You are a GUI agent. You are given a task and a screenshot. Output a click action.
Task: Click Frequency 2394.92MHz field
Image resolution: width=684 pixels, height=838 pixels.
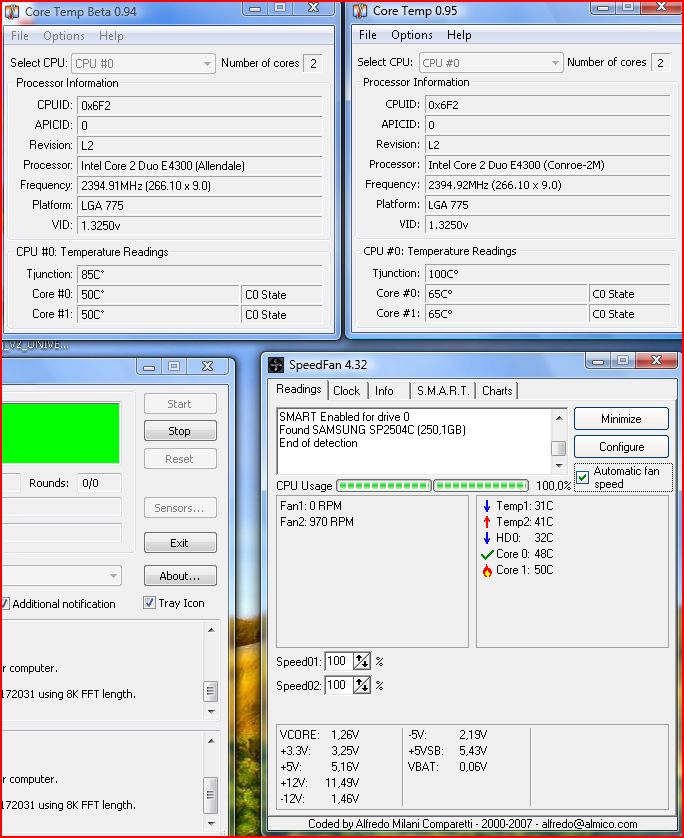click(548, 185)
